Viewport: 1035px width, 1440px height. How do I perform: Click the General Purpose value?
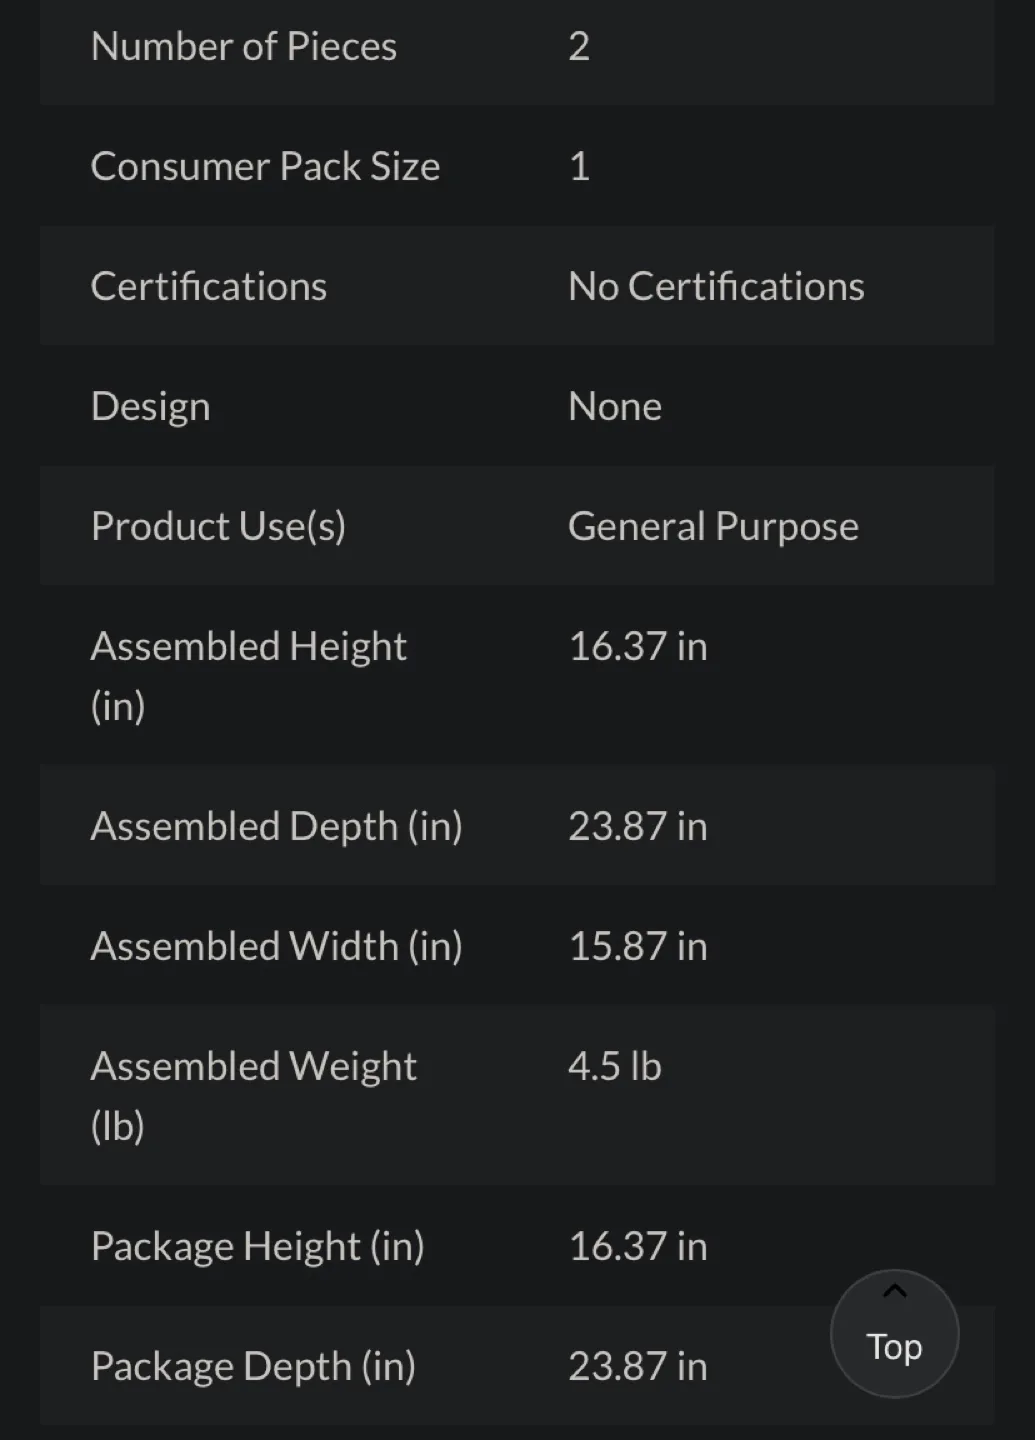point(713,527)
